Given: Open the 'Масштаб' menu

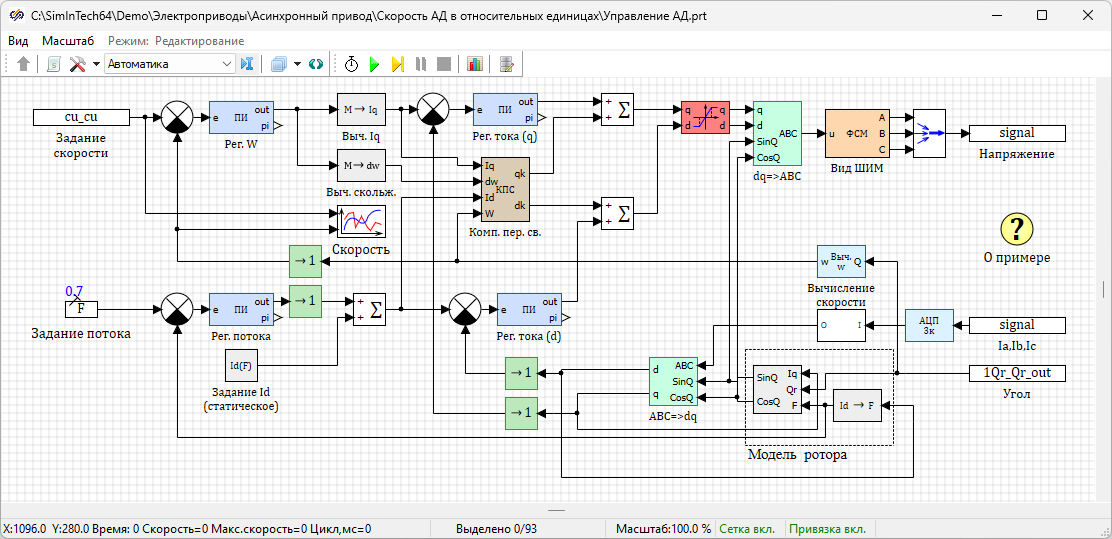Looking at the screenshot, I should click(68, 41).
